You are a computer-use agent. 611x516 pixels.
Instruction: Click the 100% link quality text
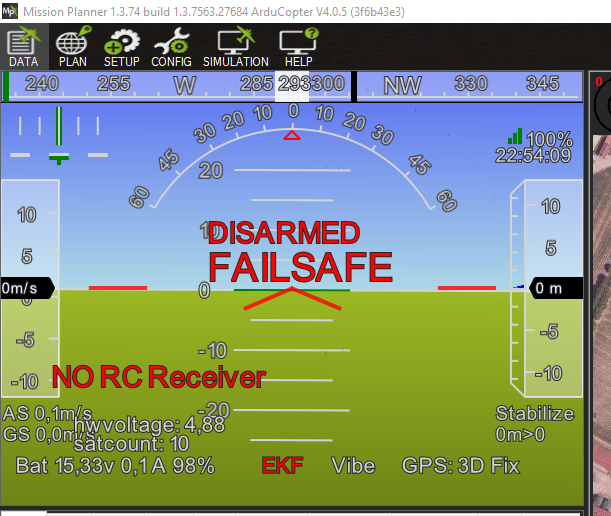549,139
